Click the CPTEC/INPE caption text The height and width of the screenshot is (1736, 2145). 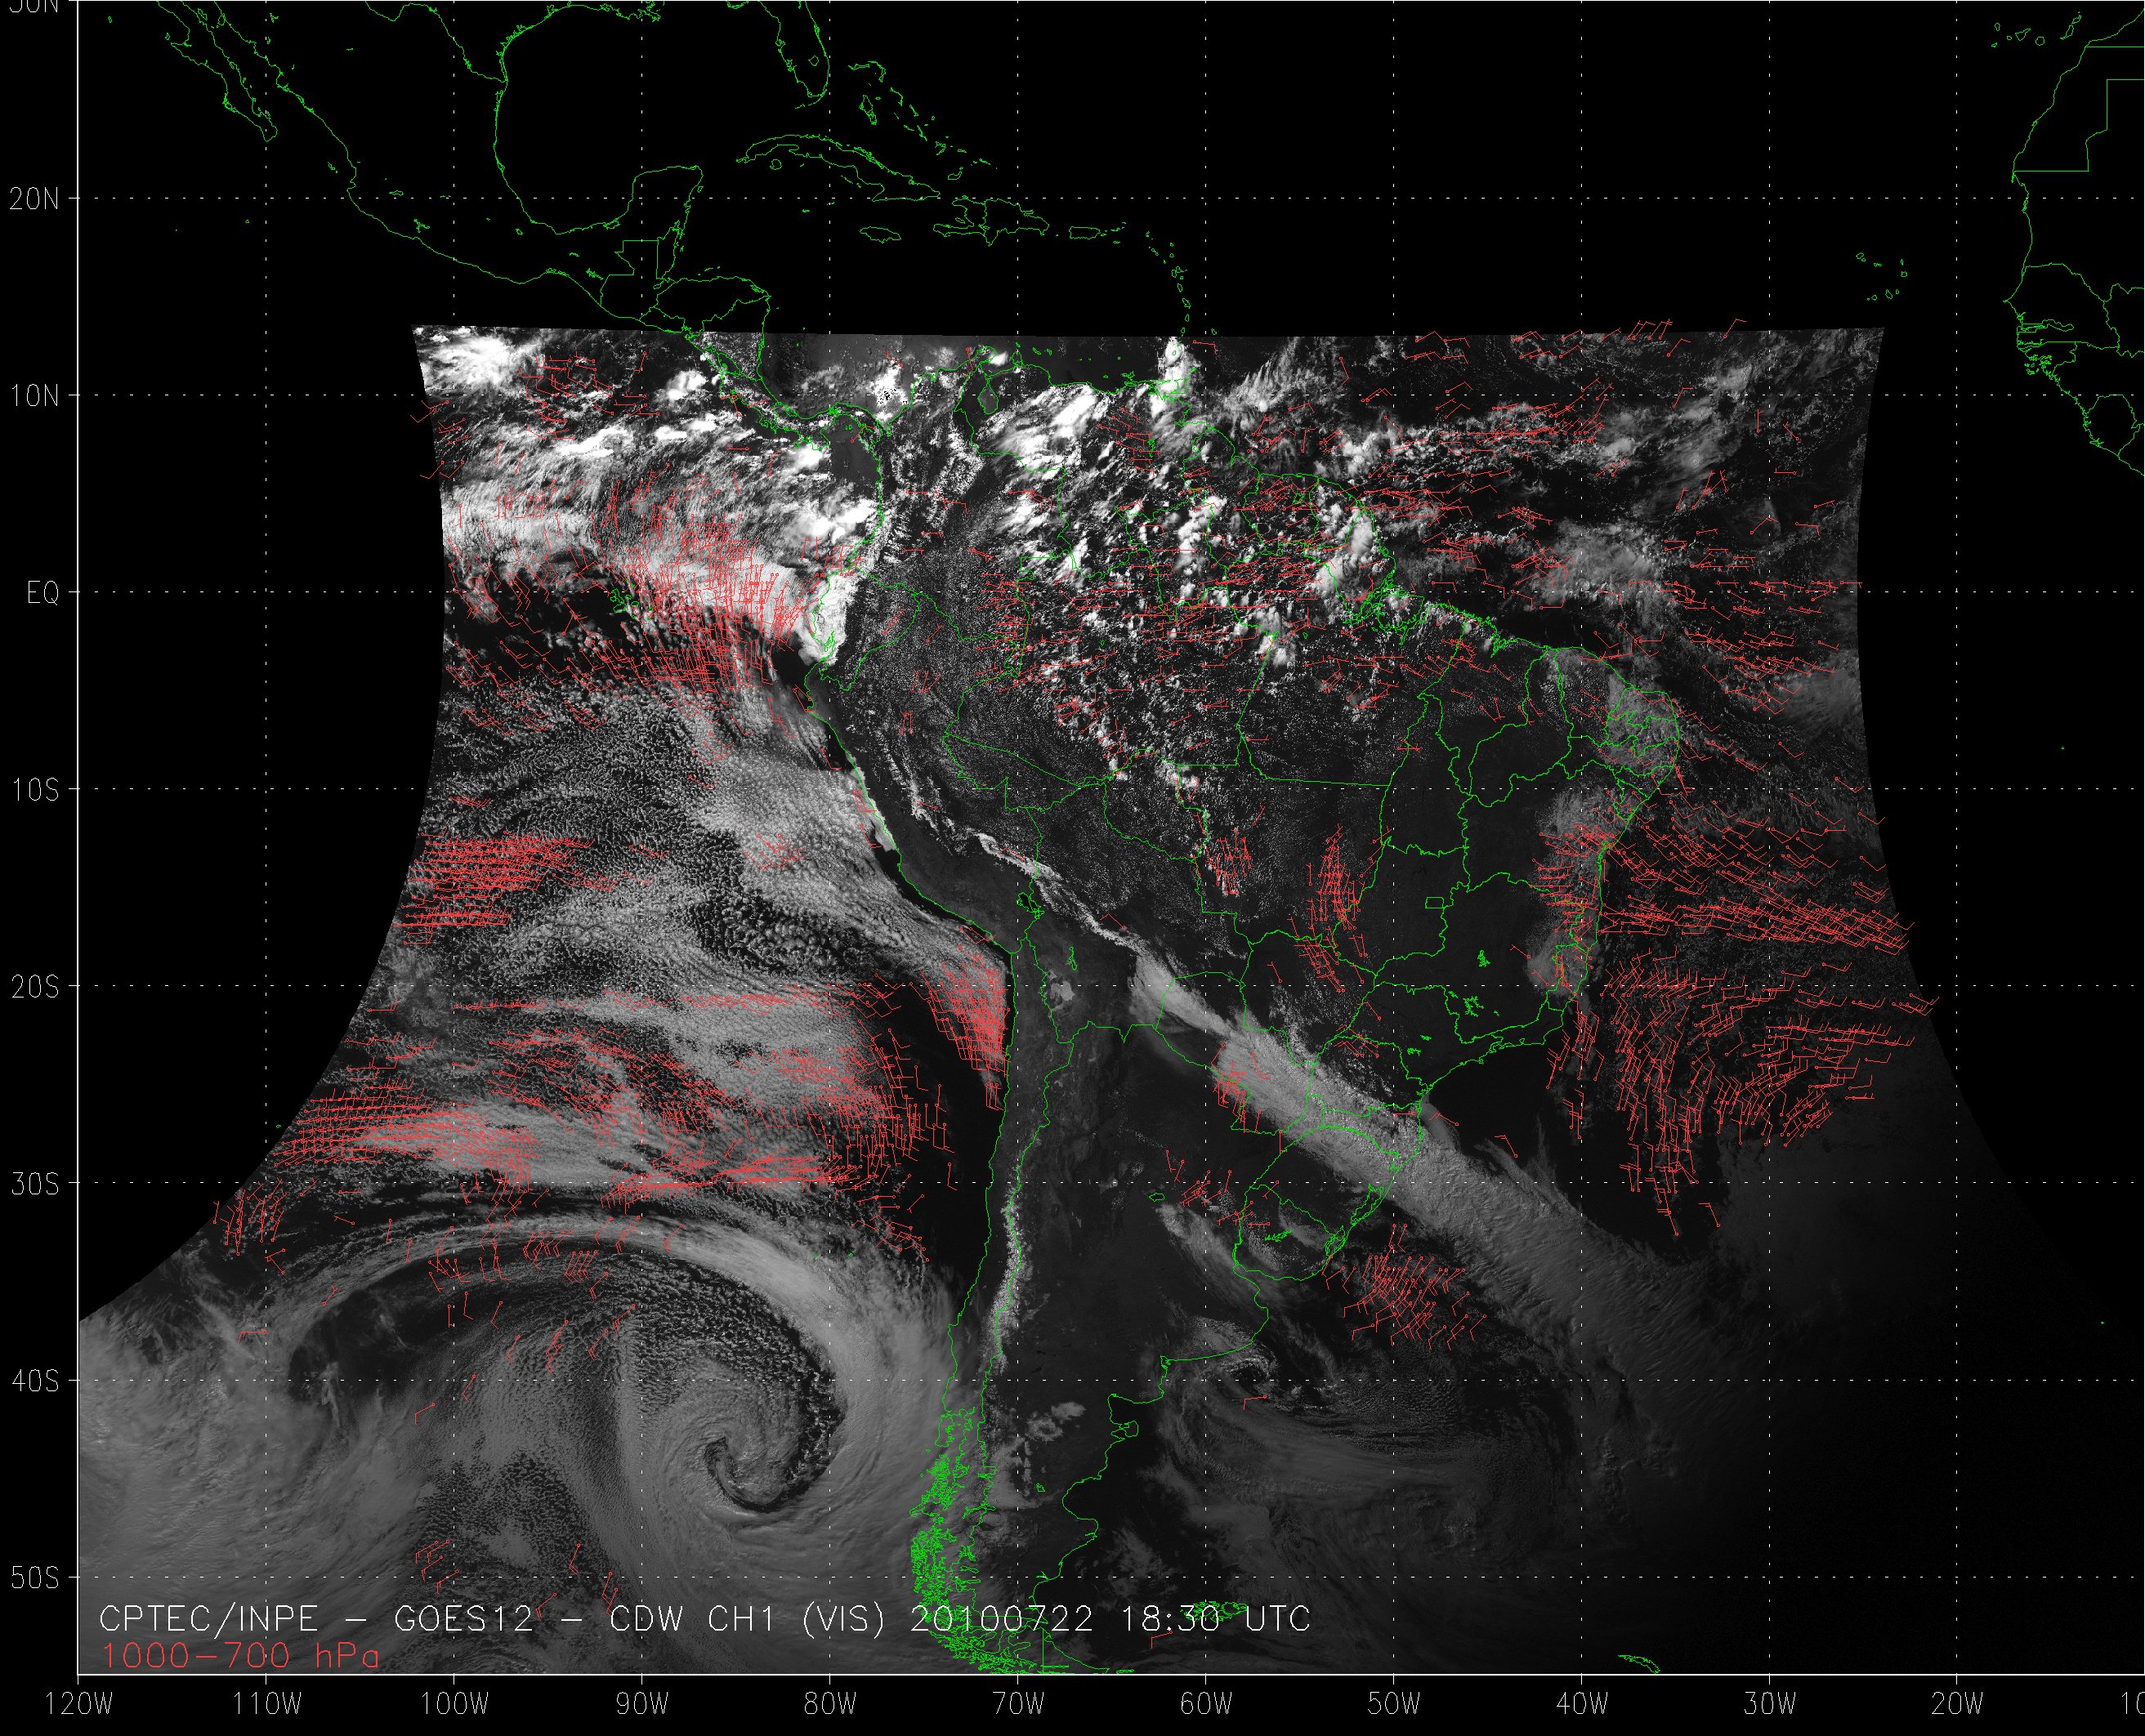tap(208, 1619)
